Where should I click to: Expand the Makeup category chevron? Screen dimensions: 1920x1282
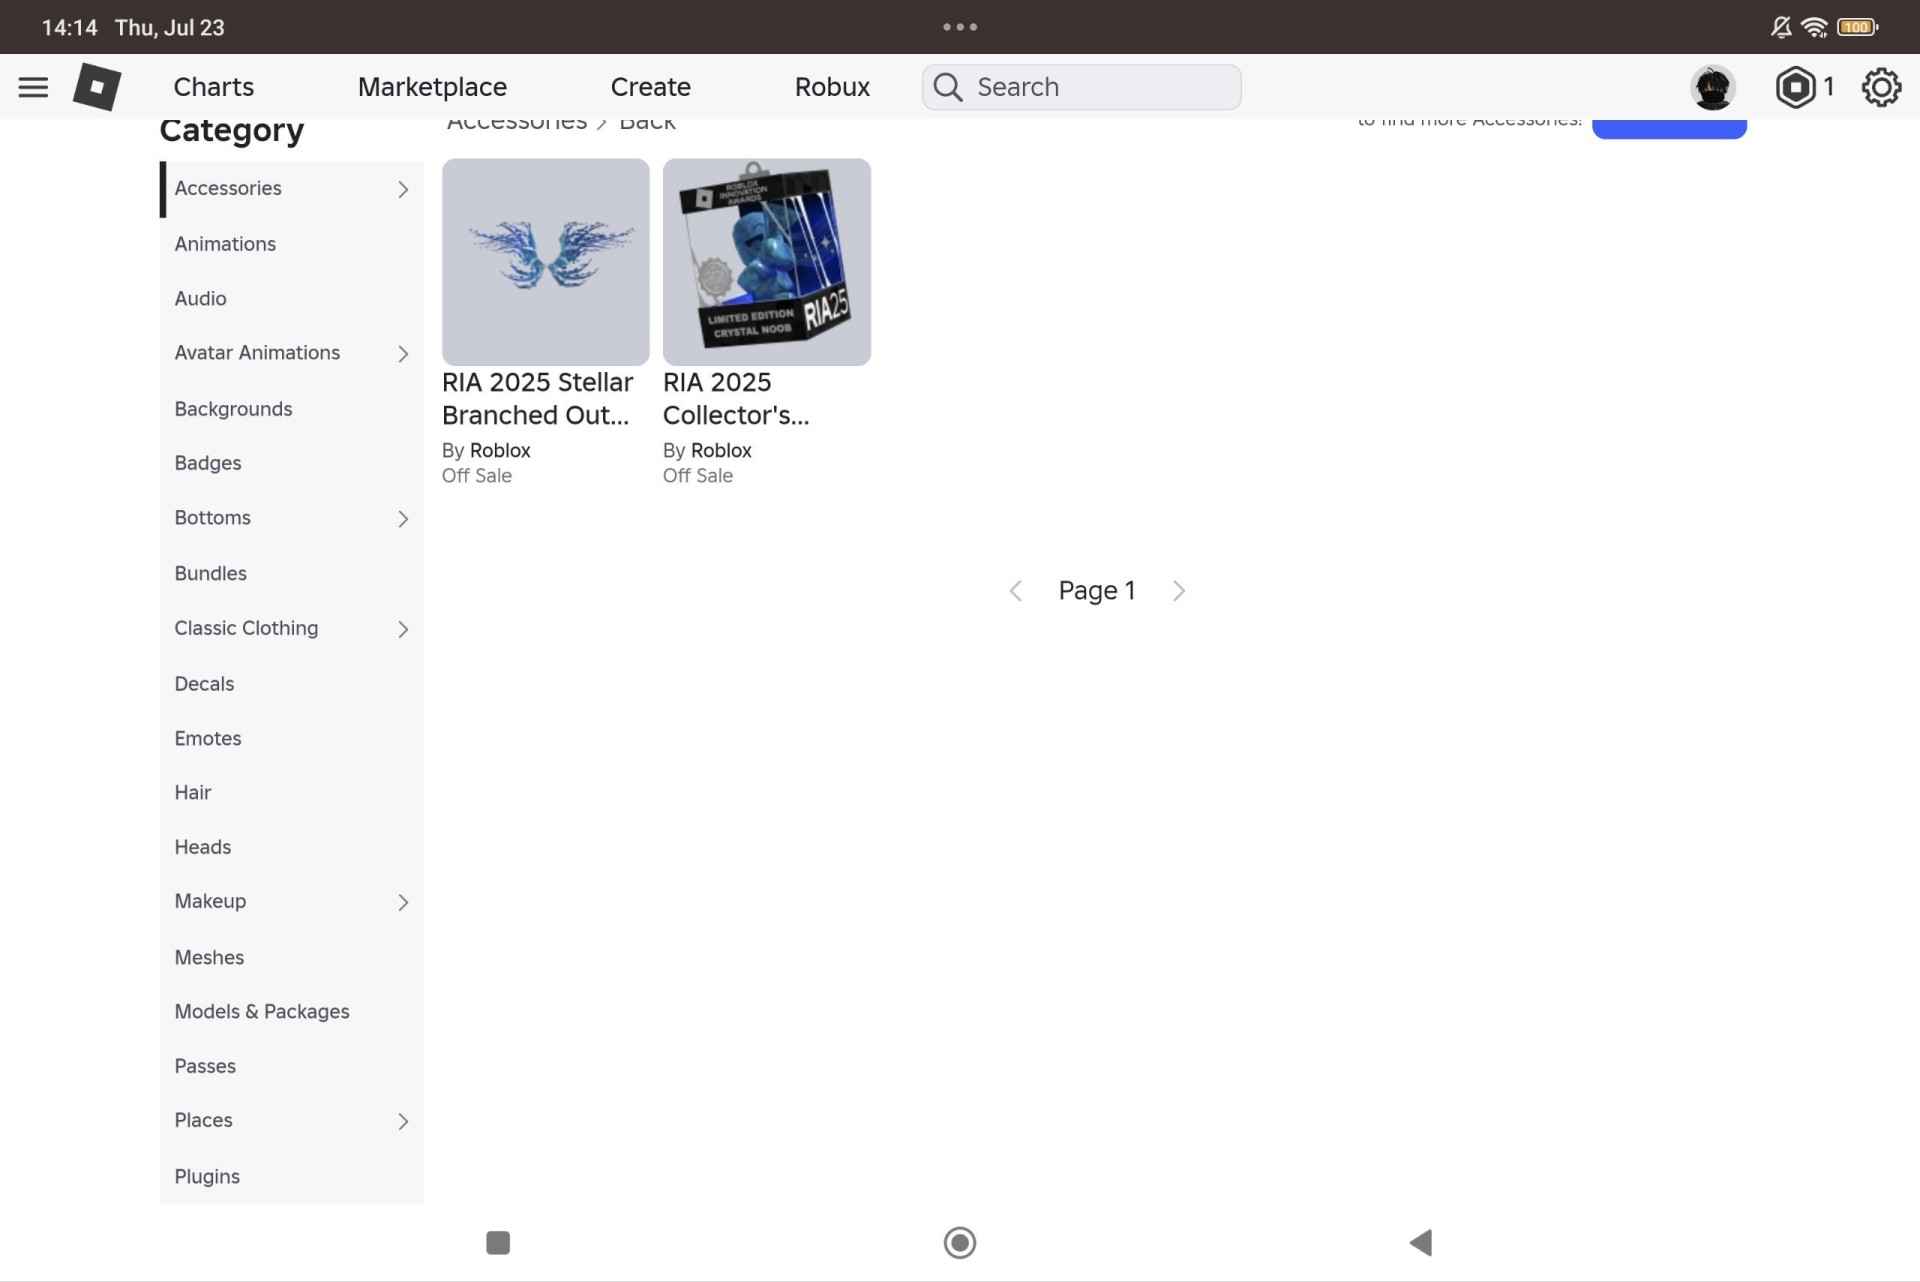pos(403,903)
